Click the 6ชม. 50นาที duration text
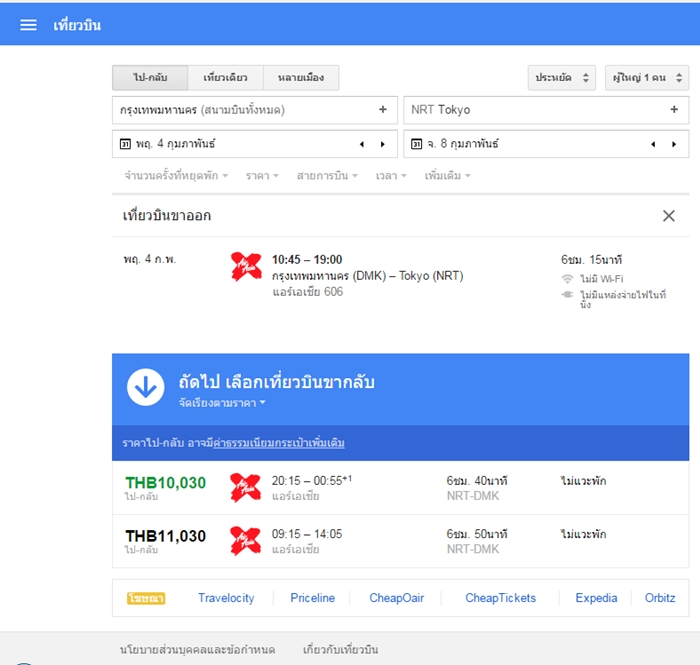The width and height of the screenshot is (700, 665). click(x=477, y=534)
